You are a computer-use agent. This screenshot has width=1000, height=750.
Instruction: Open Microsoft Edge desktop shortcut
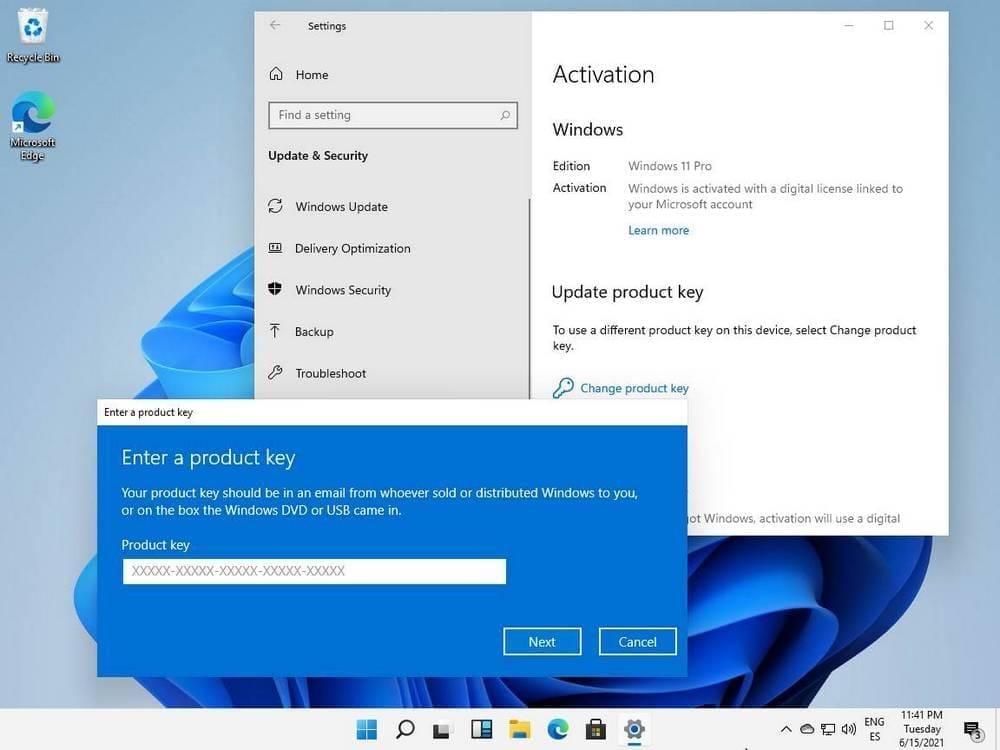pos(32,126)
